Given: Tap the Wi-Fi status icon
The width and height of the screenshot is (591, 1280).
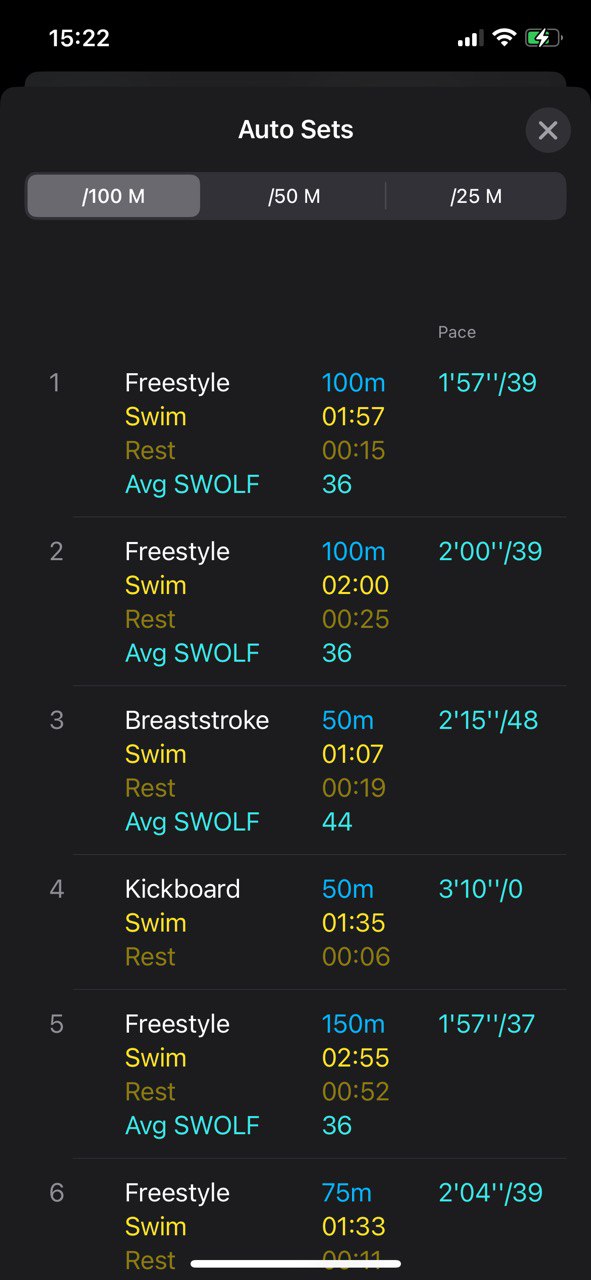Looking at the screenshot, I should pos(504,38).
